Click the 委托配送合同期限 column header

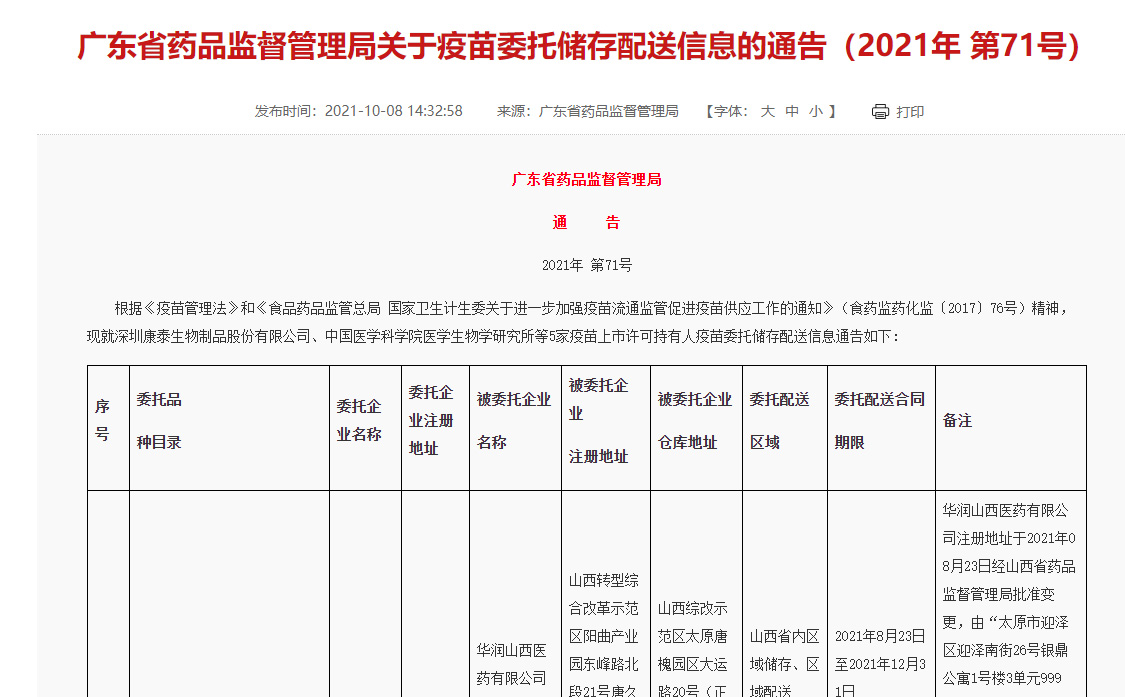(x=878, y=420)
